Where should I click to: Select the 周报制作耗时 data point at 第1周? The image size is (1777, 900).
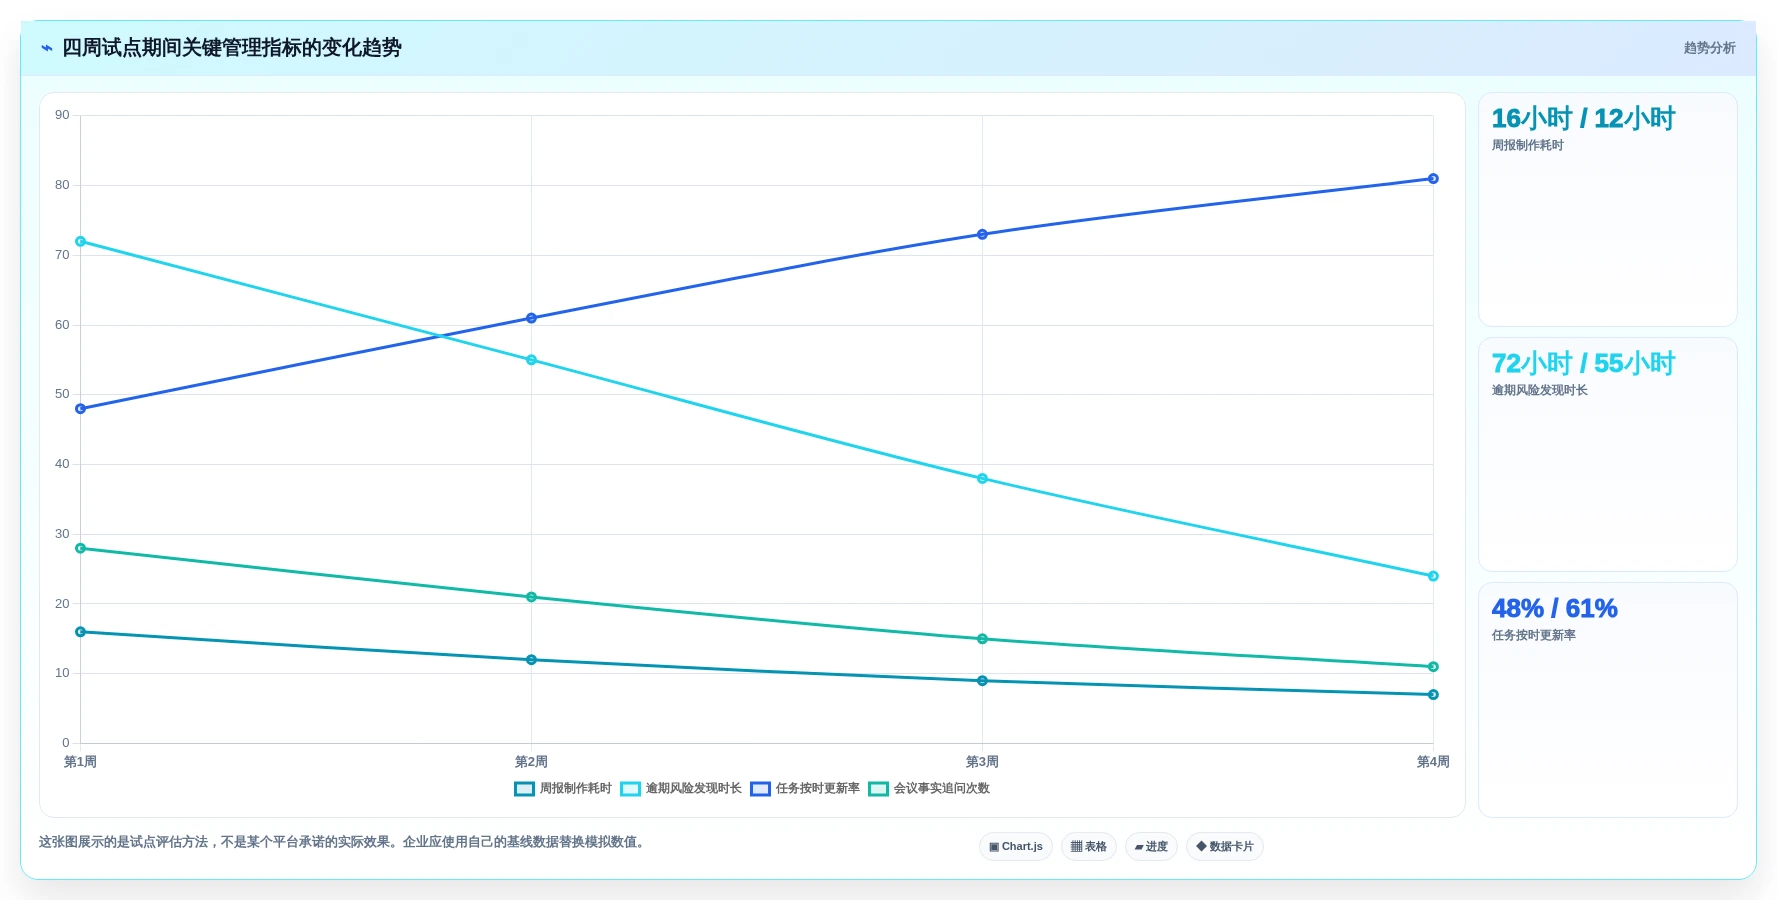click(81, 632)
